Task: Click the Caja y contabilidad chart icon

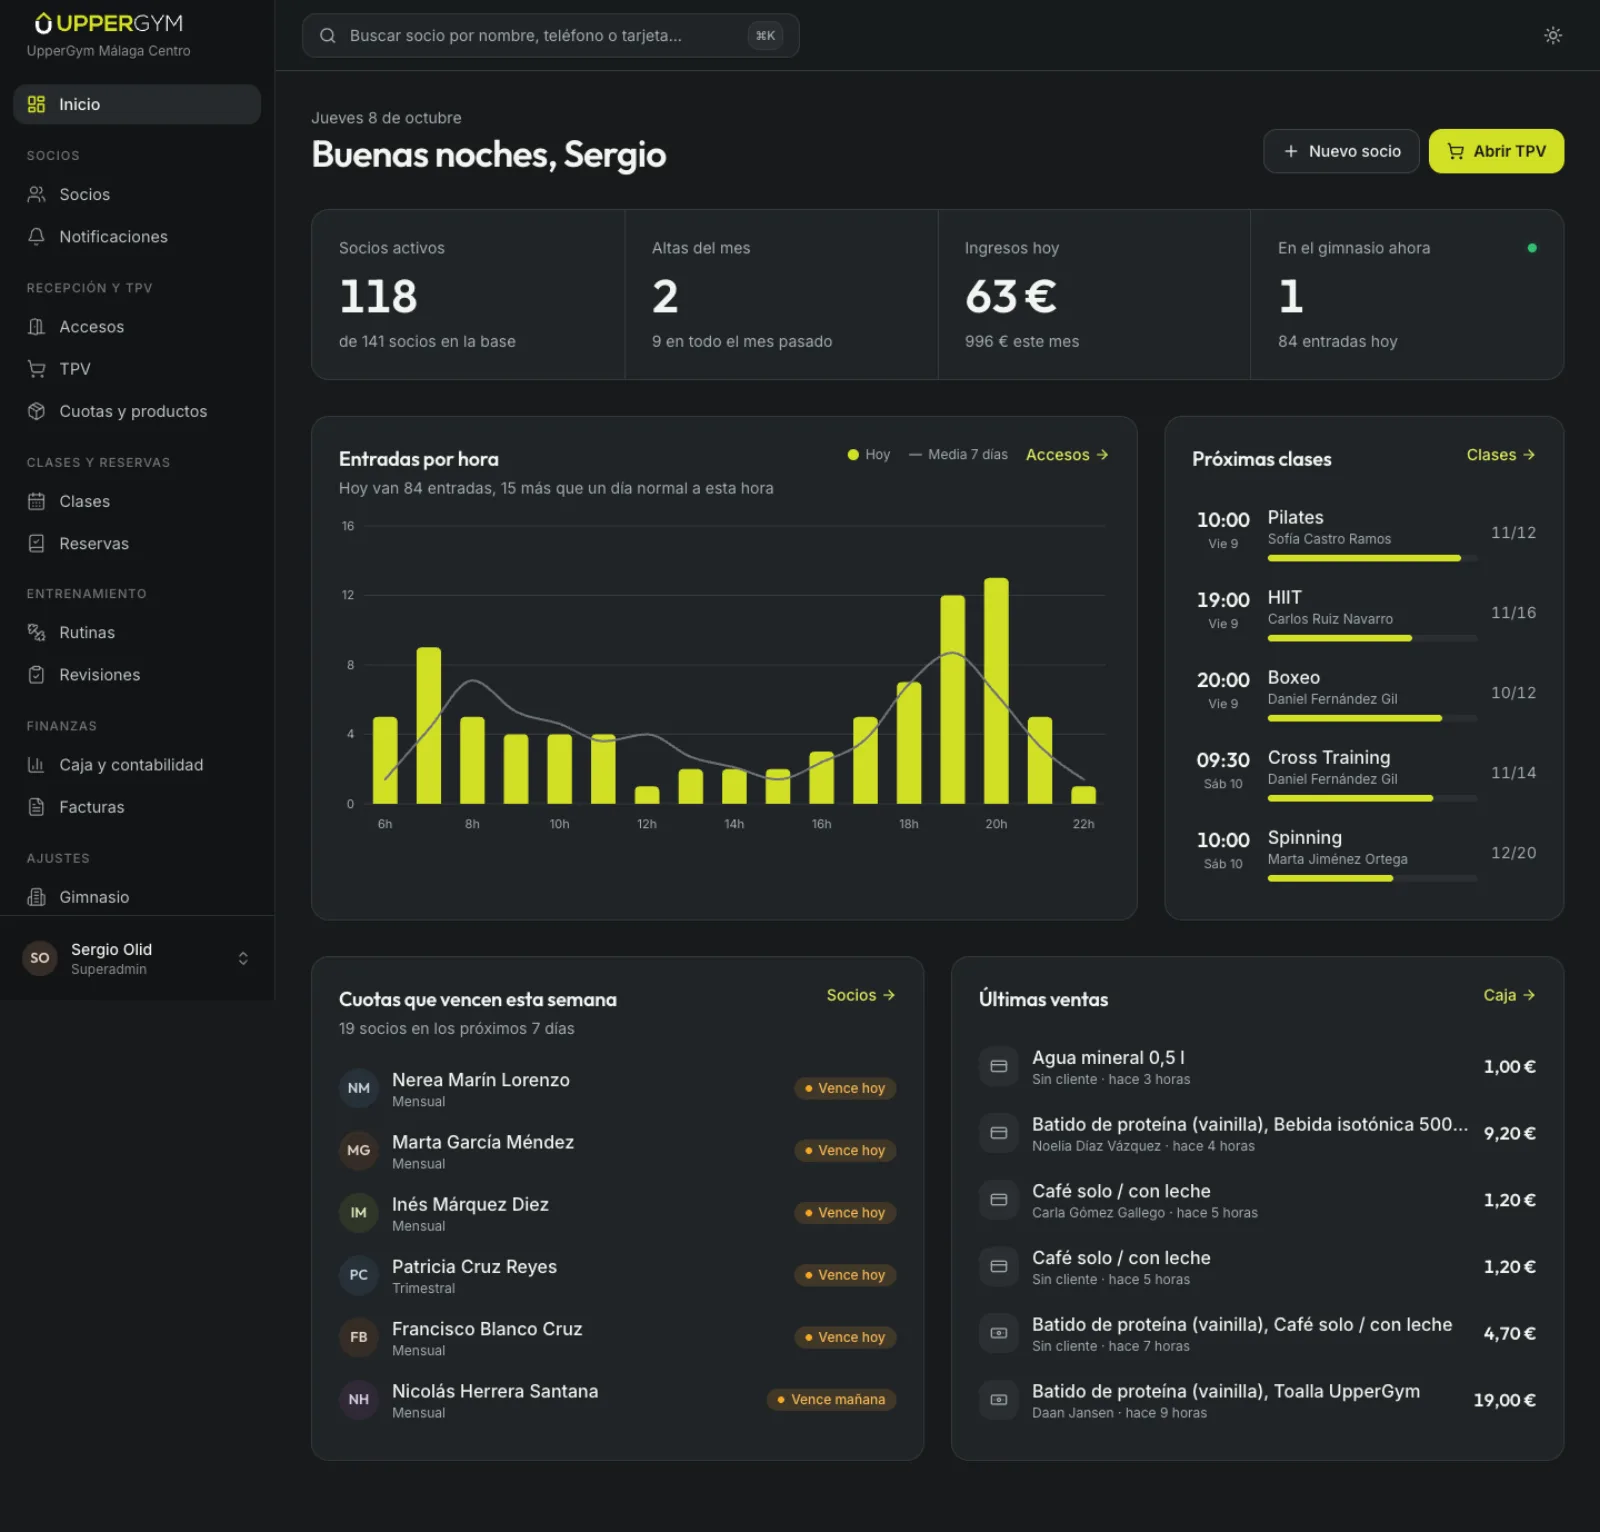Action: tap(37, 764)
